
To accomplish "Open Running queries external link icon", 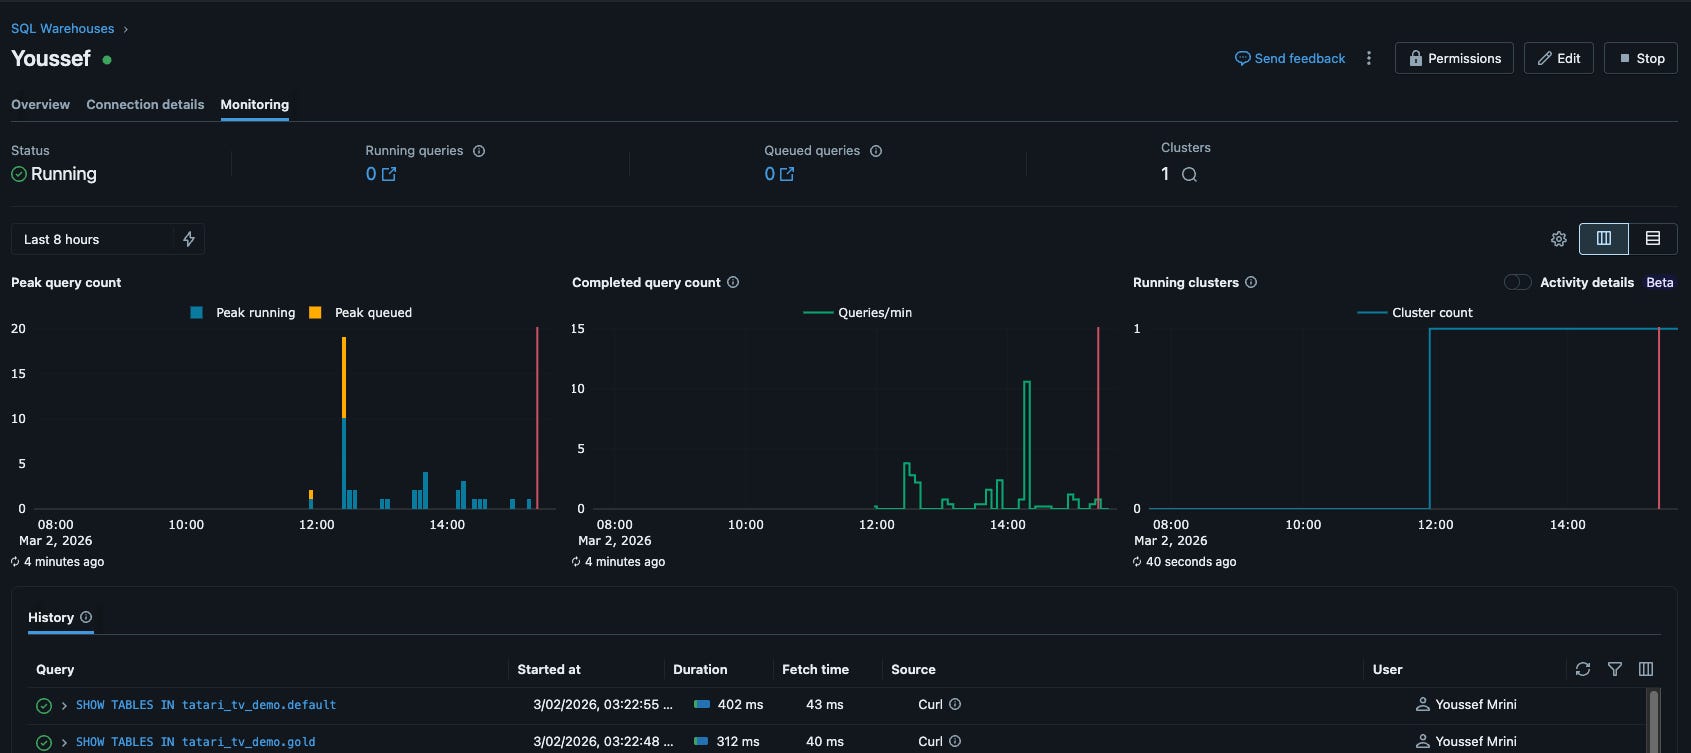I will (x=389, y=174).
